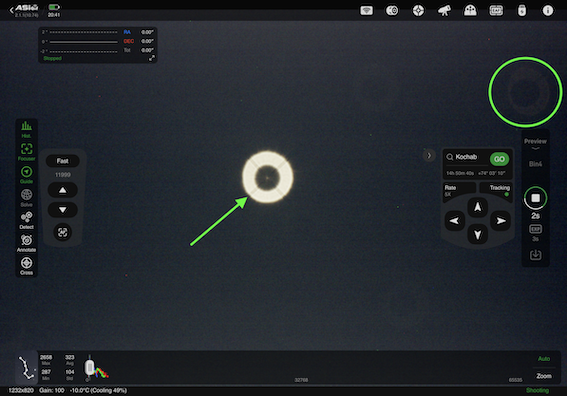Slew mount west with the left arrow

click(455, 221)
